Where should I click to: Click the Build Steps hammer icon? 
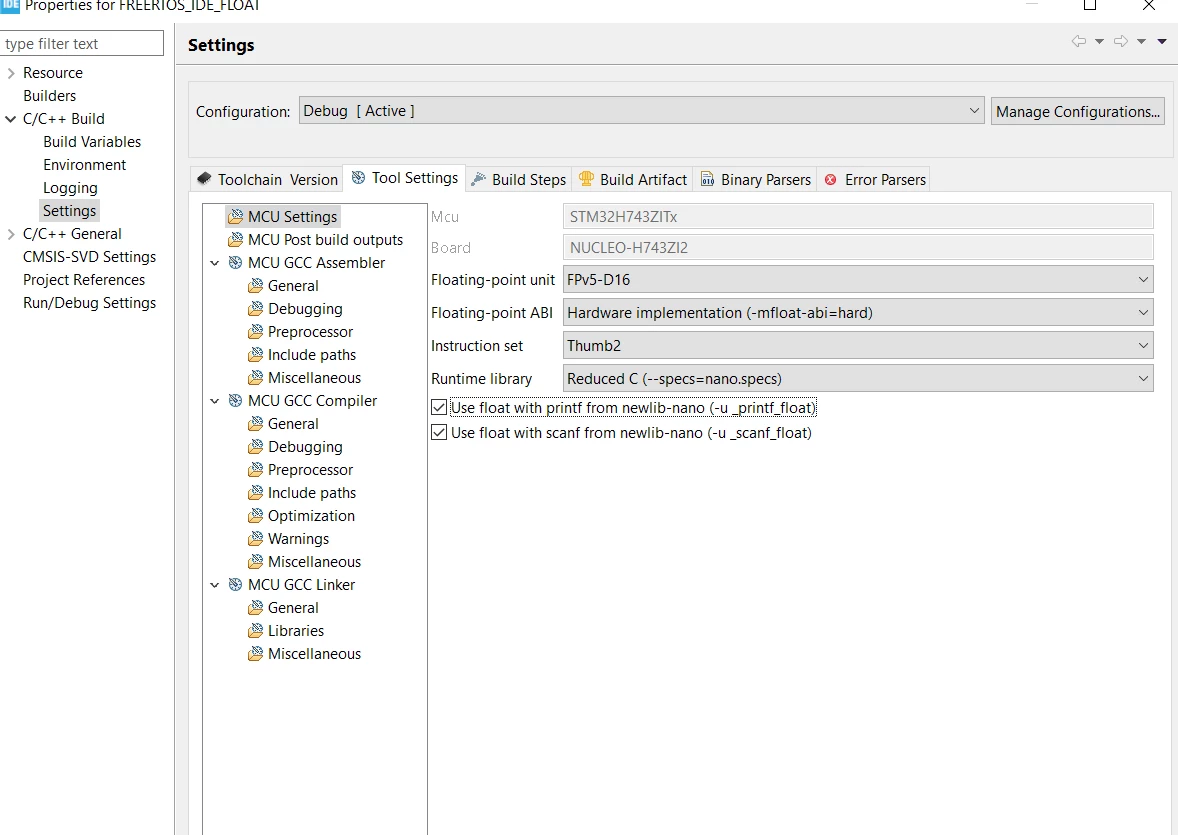pyautogui.click(x=478, y=179)
